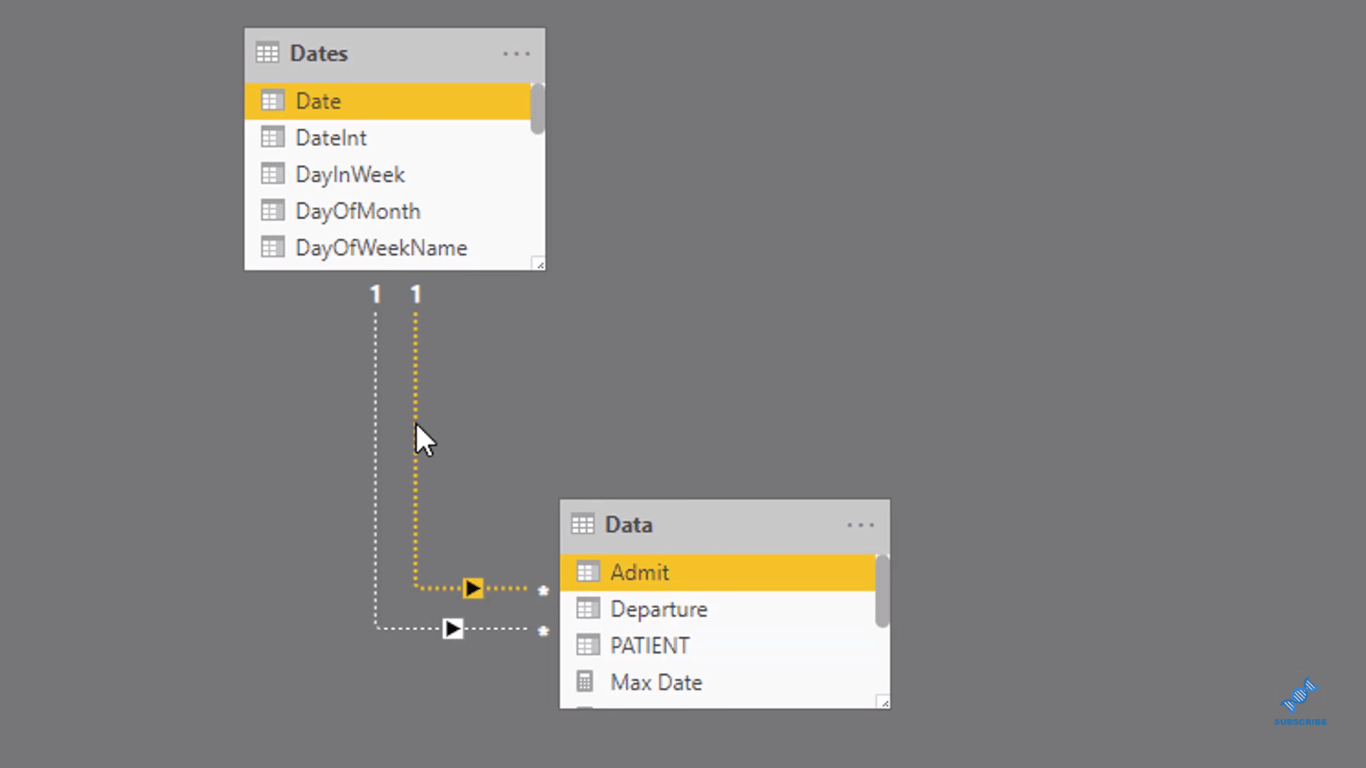Click the table icon in Dates header
The width and height of the screenshot is (1366, 768).
[267, 53]
